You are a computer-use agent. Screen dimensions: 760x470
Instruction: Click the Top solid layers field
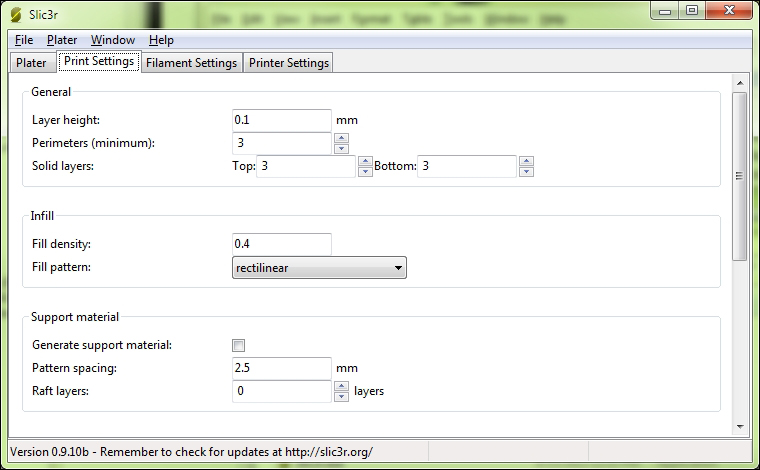(306, 166)
